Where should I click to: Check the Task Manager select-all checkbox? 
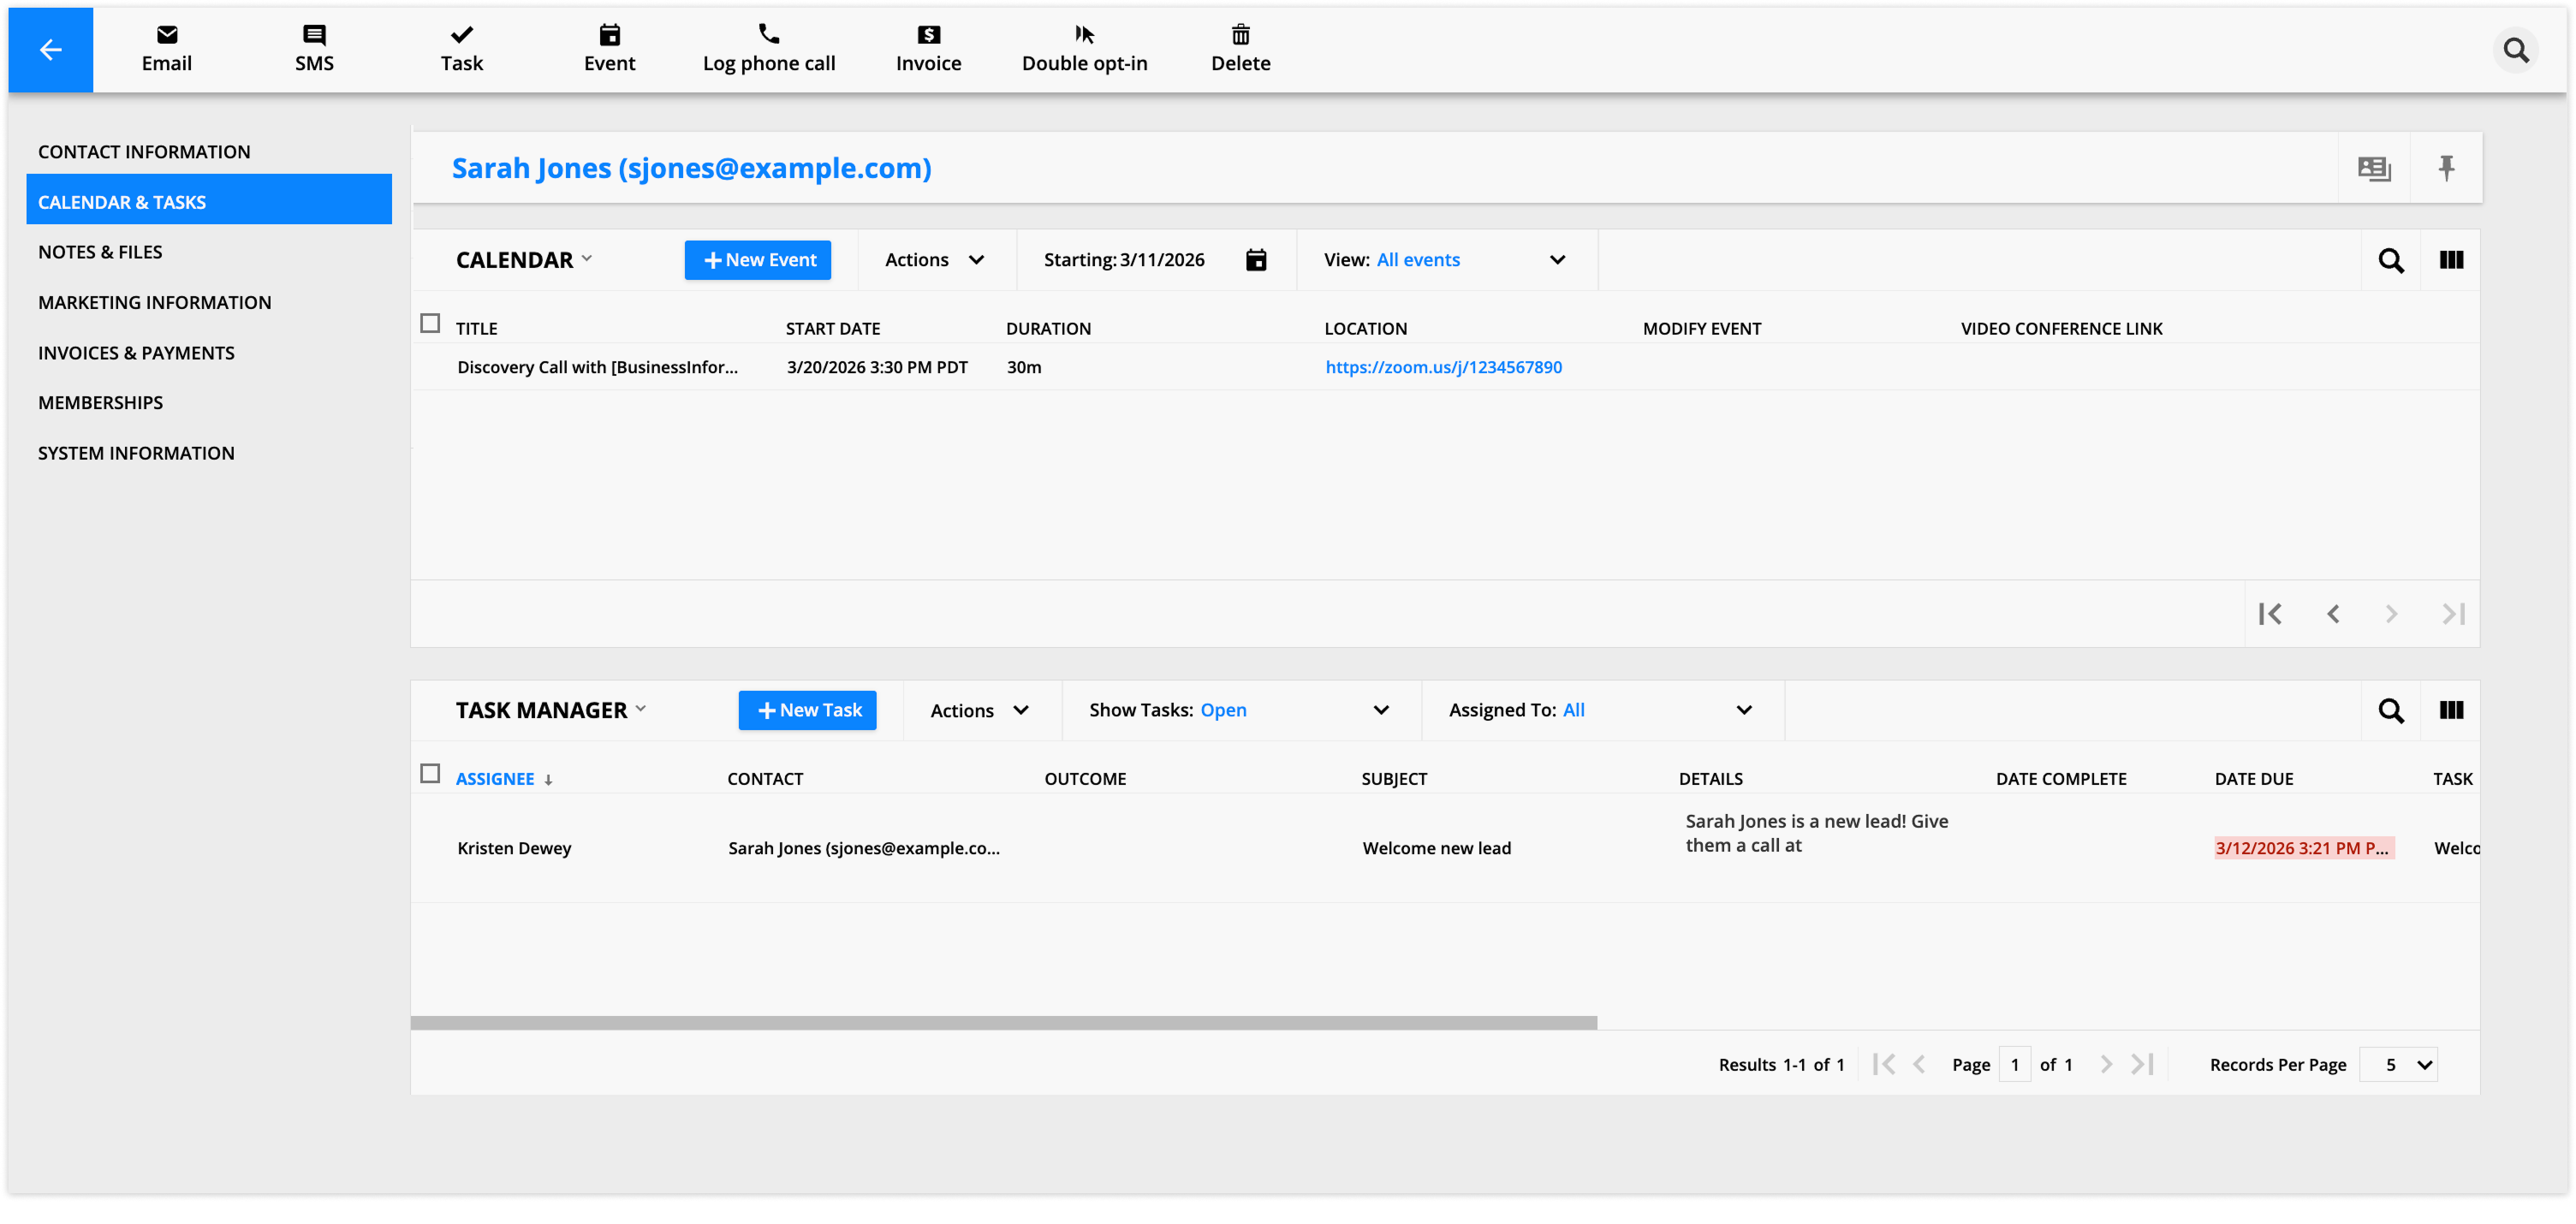point(430,774)
